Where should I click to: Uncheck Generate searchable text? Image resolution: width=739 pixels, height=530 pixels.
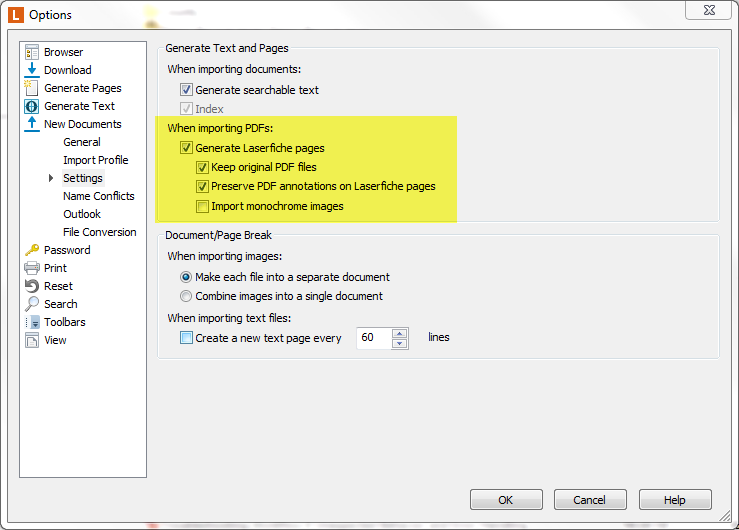[186, 90]
